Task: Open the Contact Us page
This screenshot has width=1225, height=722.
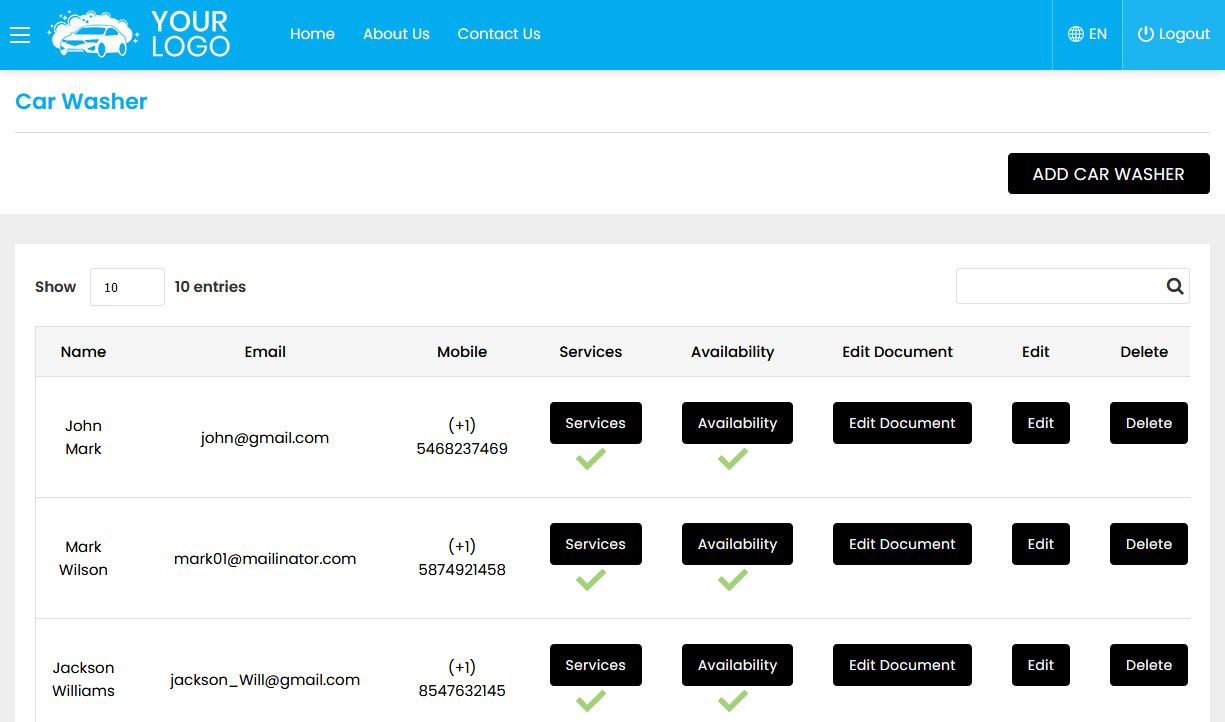Action: 499,34
